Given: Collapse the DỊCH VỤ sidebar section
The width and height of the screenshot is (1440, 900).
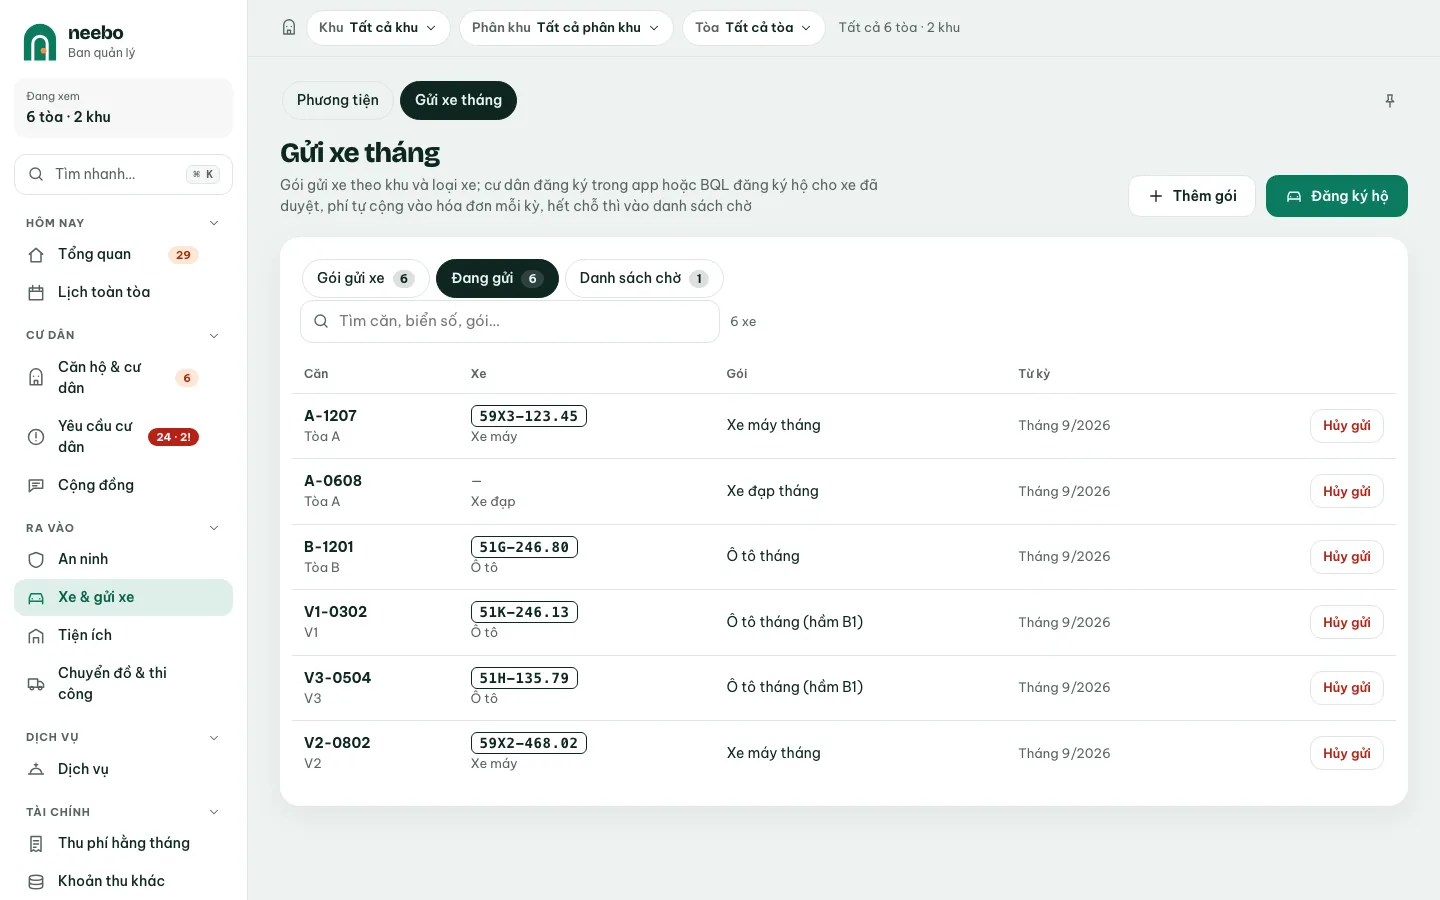Looking at the screenshot, I should pos(214,738).
